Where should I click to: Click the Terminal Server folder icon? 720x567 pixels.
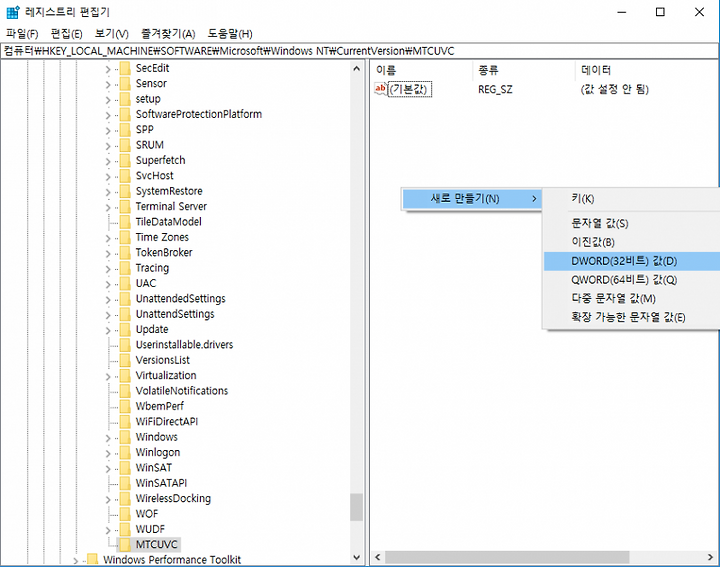click(125, 207)
